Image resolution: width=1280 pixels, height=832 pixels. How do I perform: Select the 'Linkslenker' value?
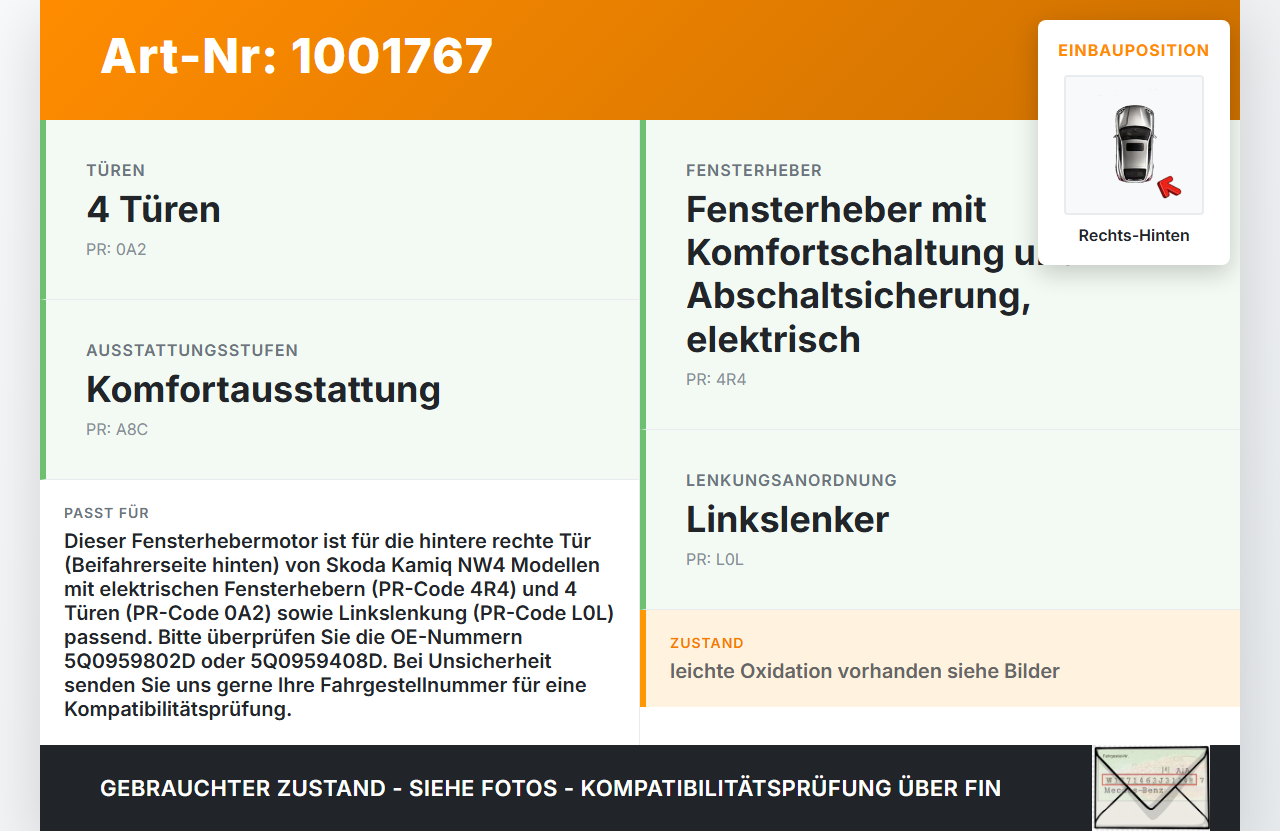pos(788,519)
